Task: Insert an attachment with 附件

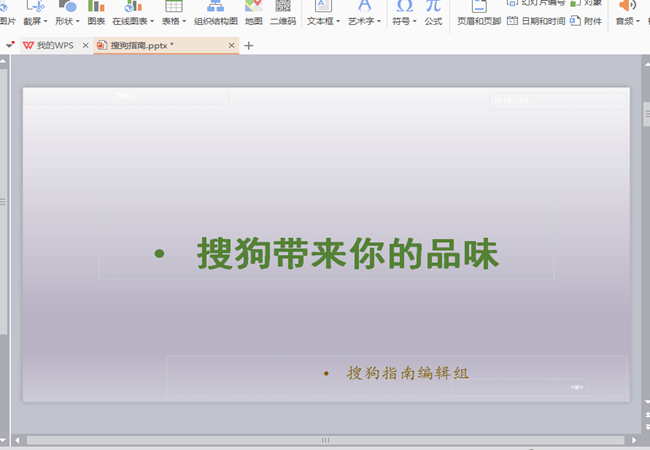Action: click(x=586, y=21)
